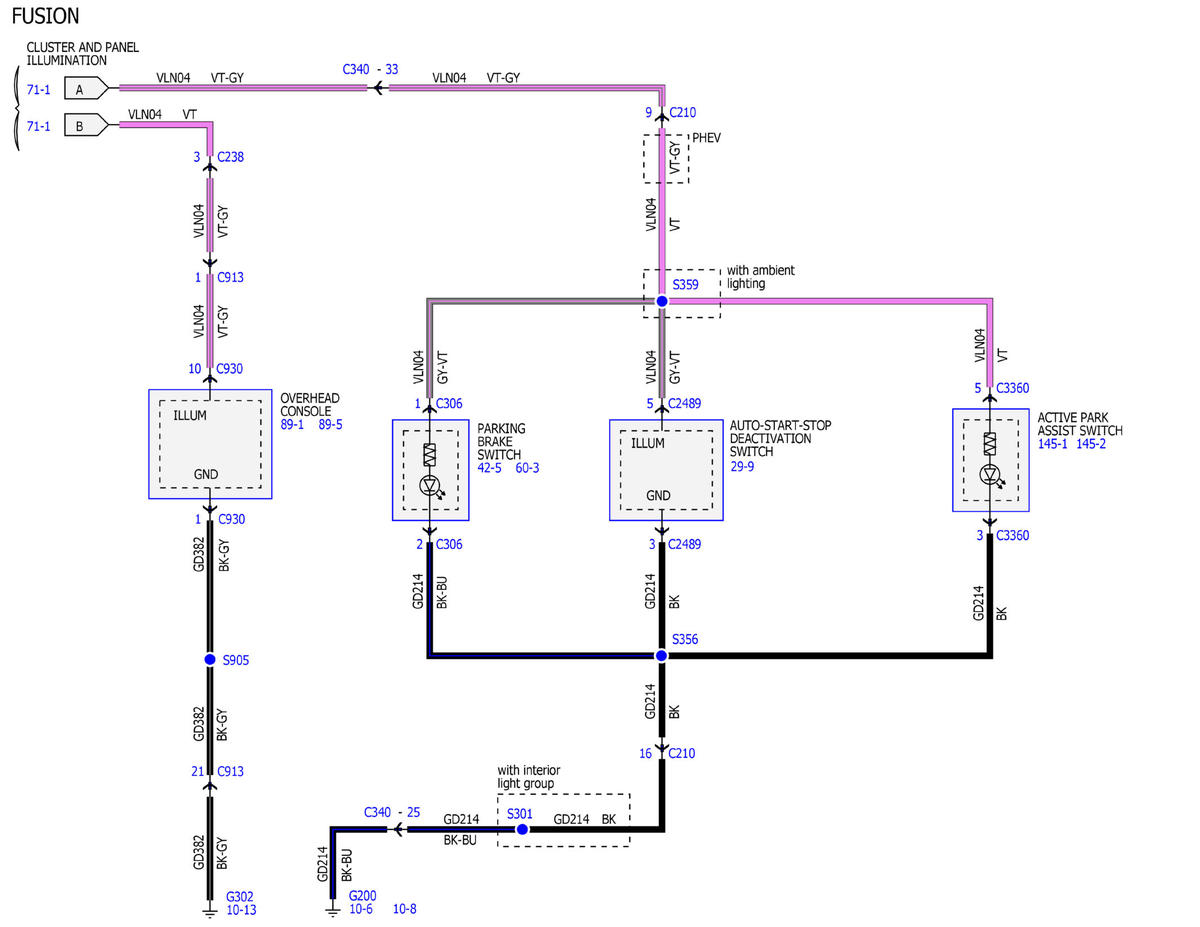Click the G200 ground symbol
1200x927 pixels.
tap(332, 911)
